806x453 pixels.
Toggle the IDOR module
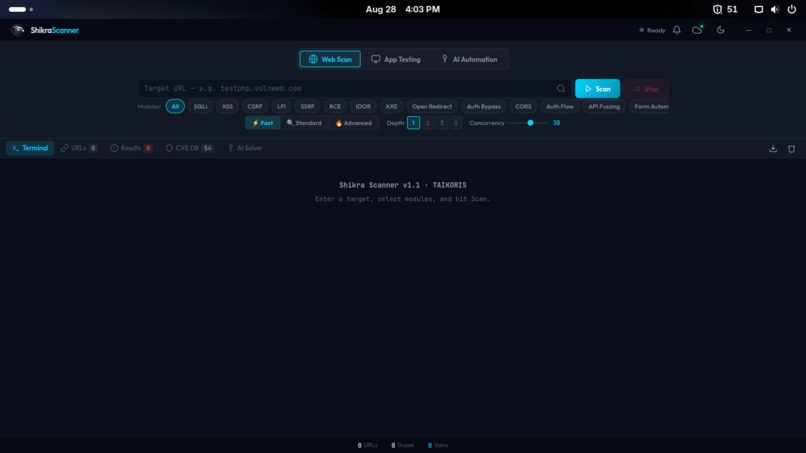[x=363, y=106]
